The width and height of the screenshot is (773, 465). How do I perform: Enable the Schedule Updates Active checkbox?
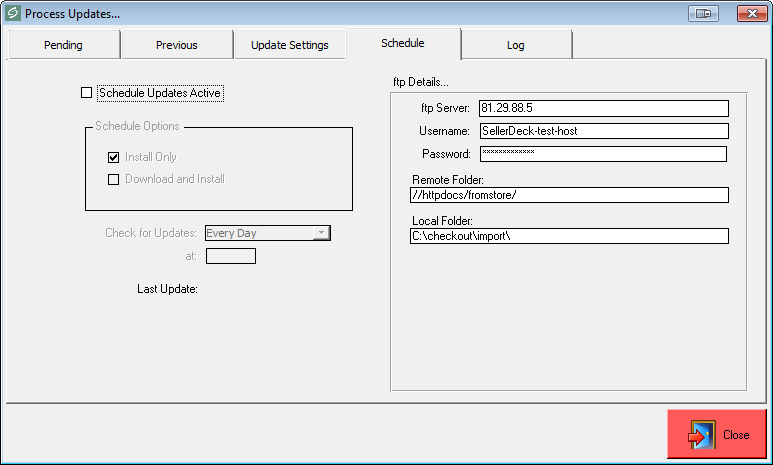coord(86,93)
